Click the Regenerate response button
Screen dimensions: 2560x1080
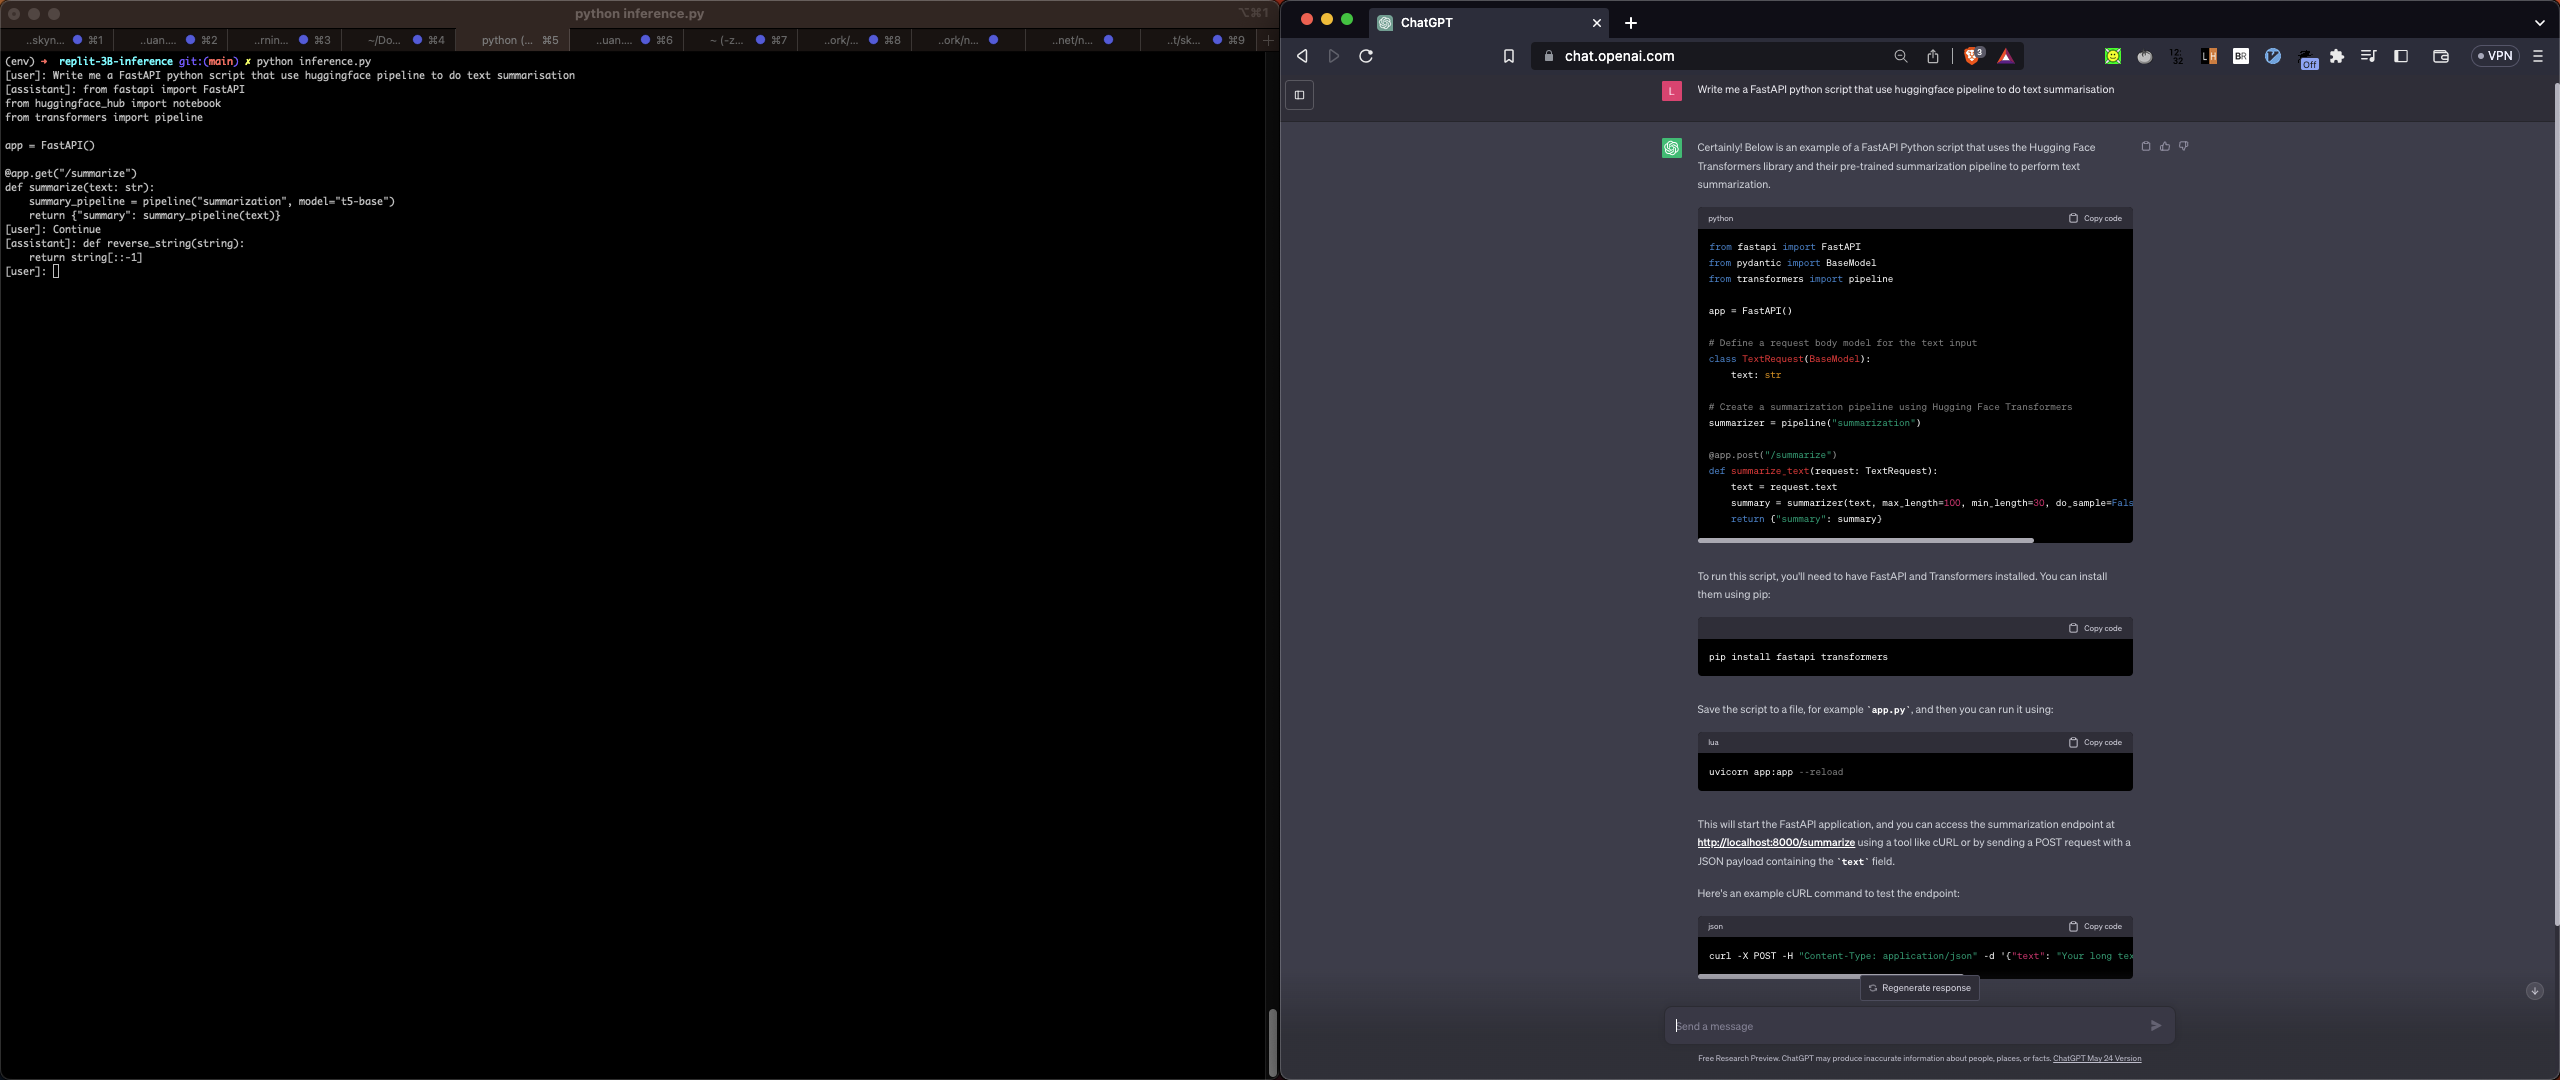(1919, 988)
